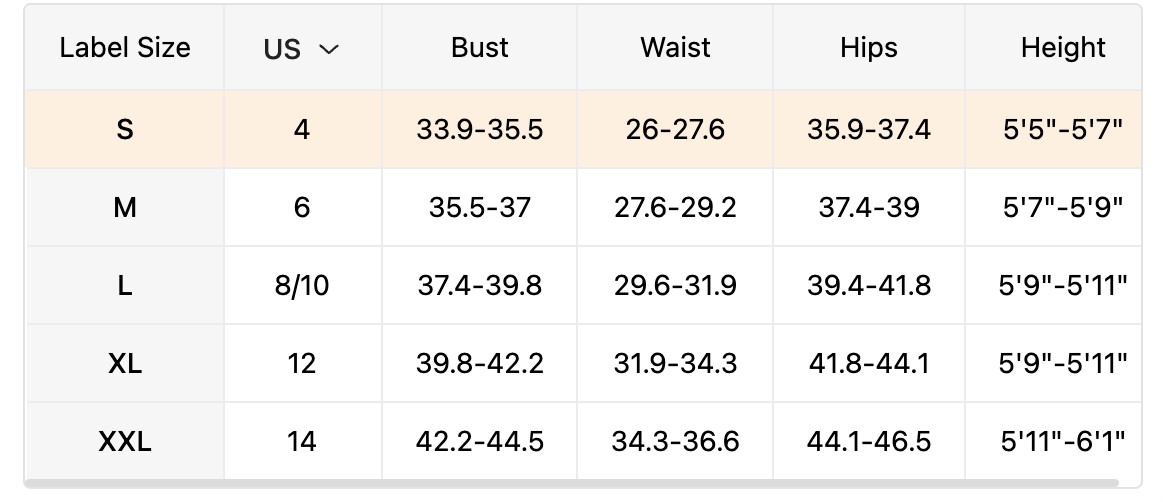
Task: Click the US size 8/10 cell
Action: click(x=302, y=285)
